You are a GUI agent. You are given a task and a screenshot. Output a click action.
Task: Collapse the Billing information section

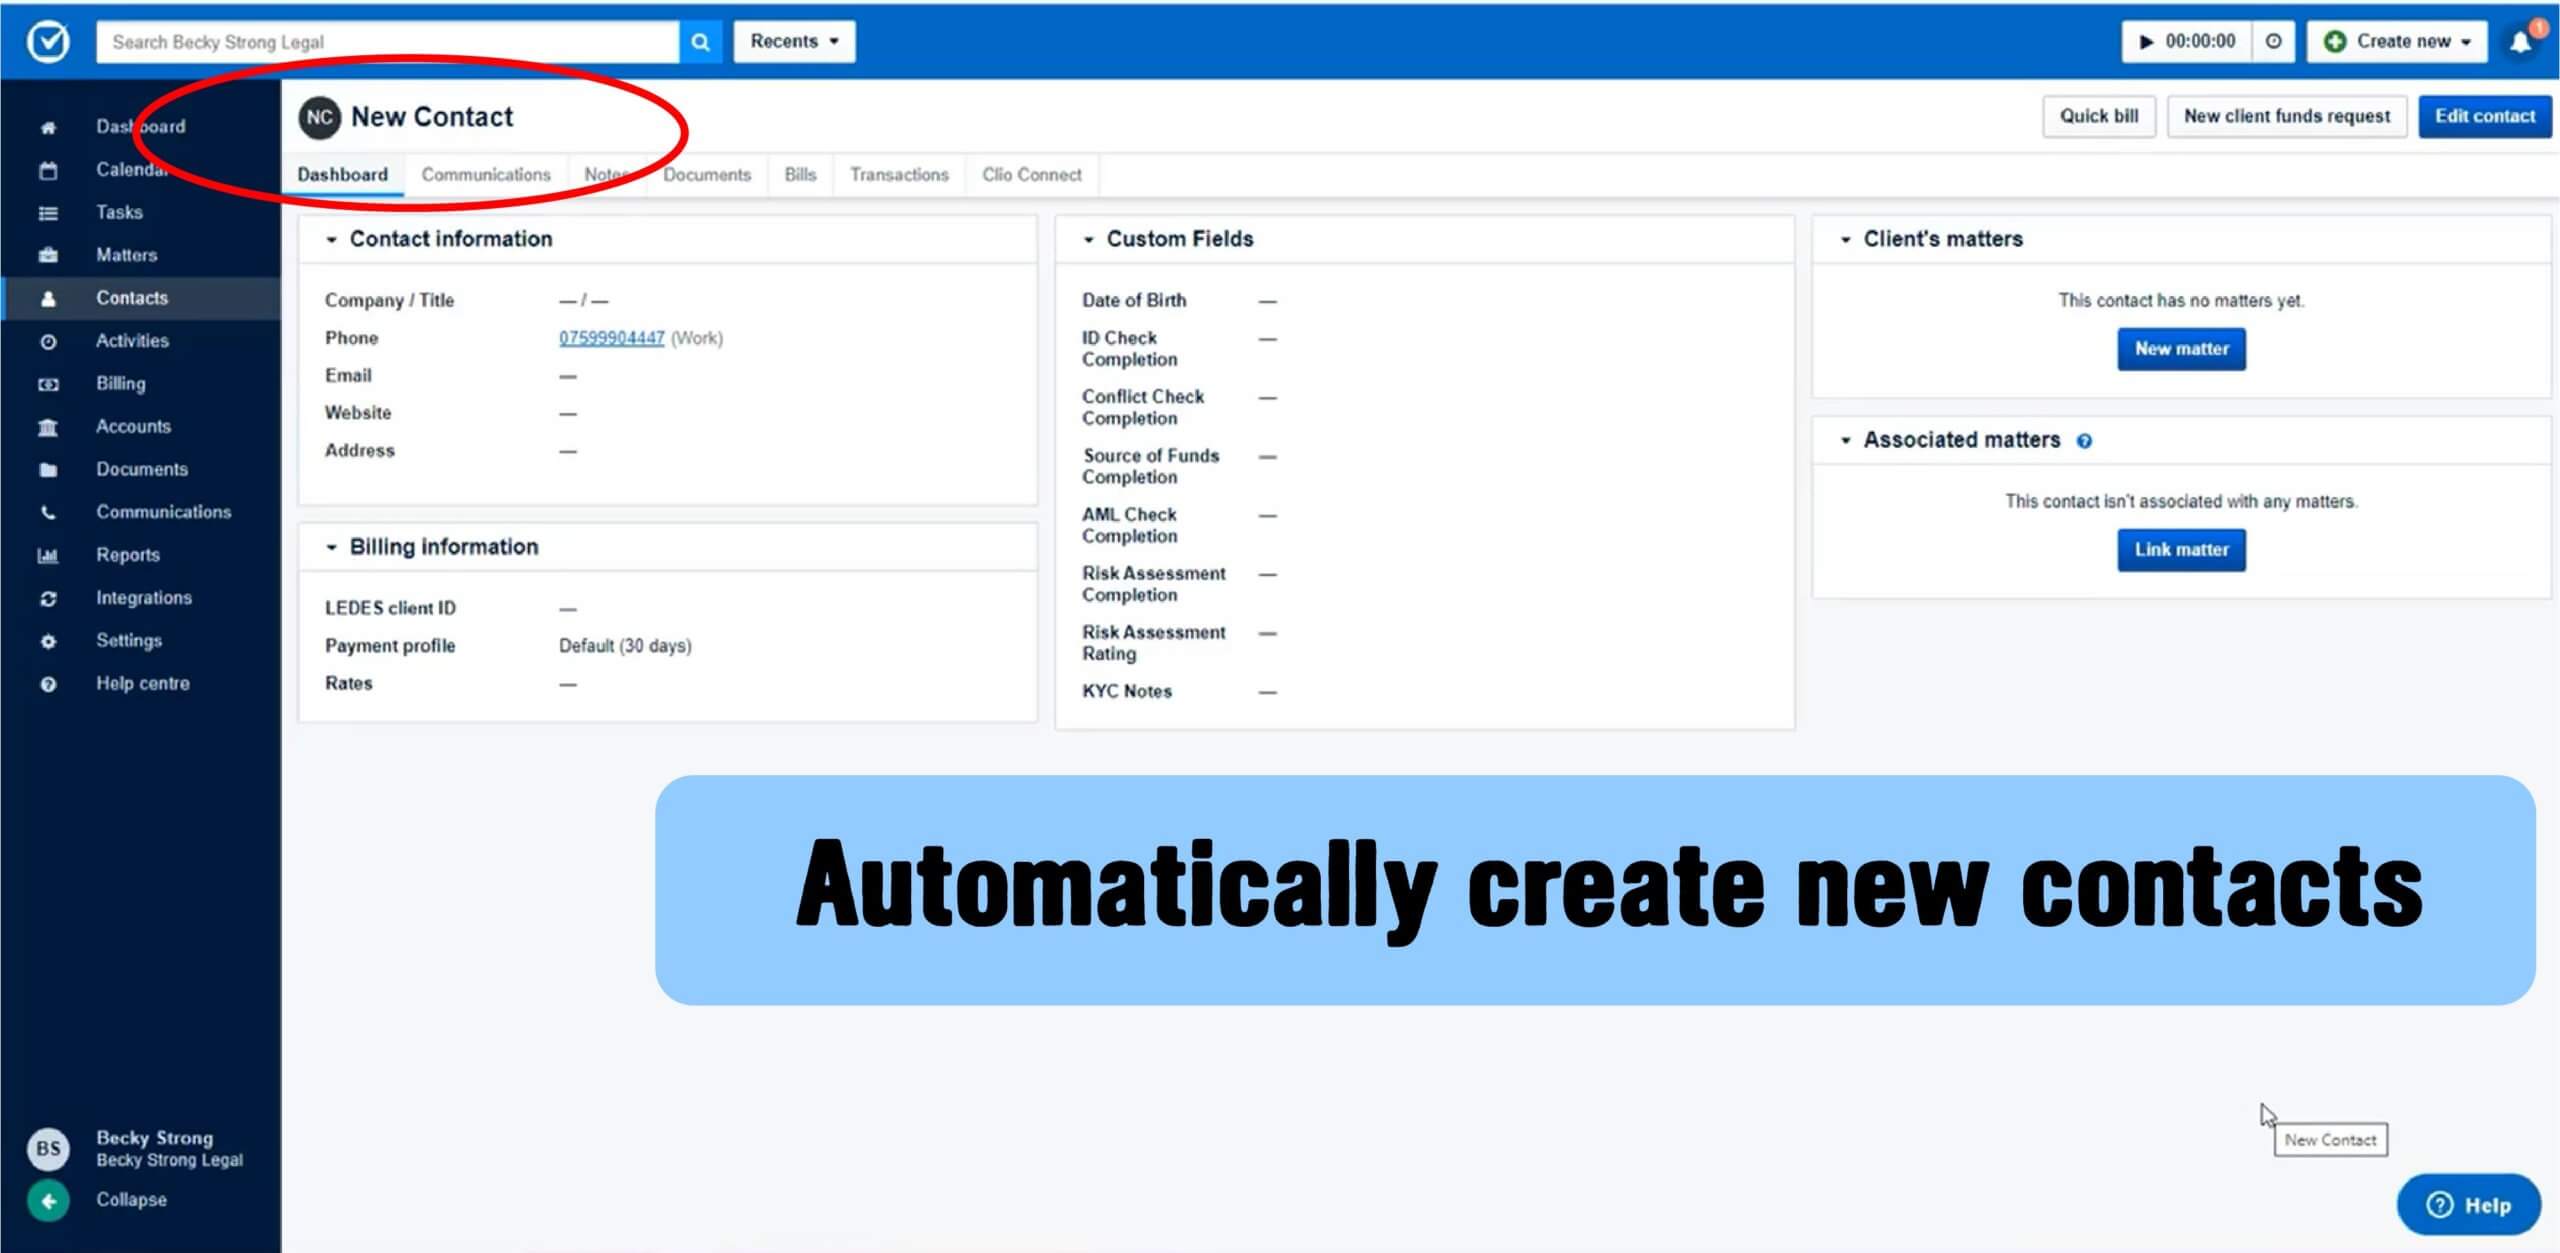click(331, 548)
